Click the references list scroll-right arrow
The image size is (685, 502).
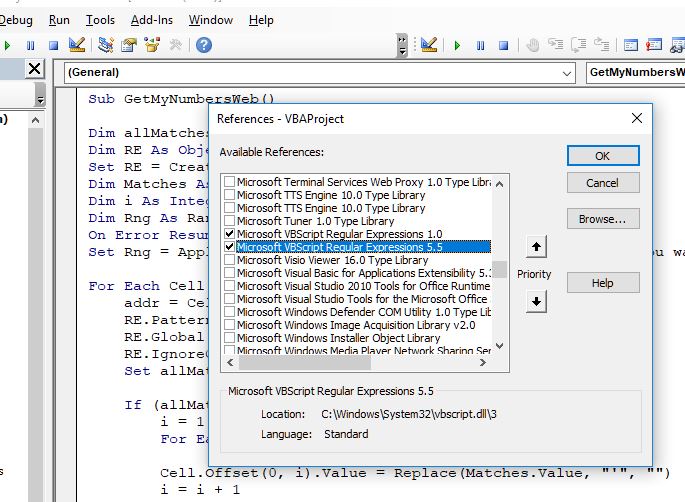(483, 362)
